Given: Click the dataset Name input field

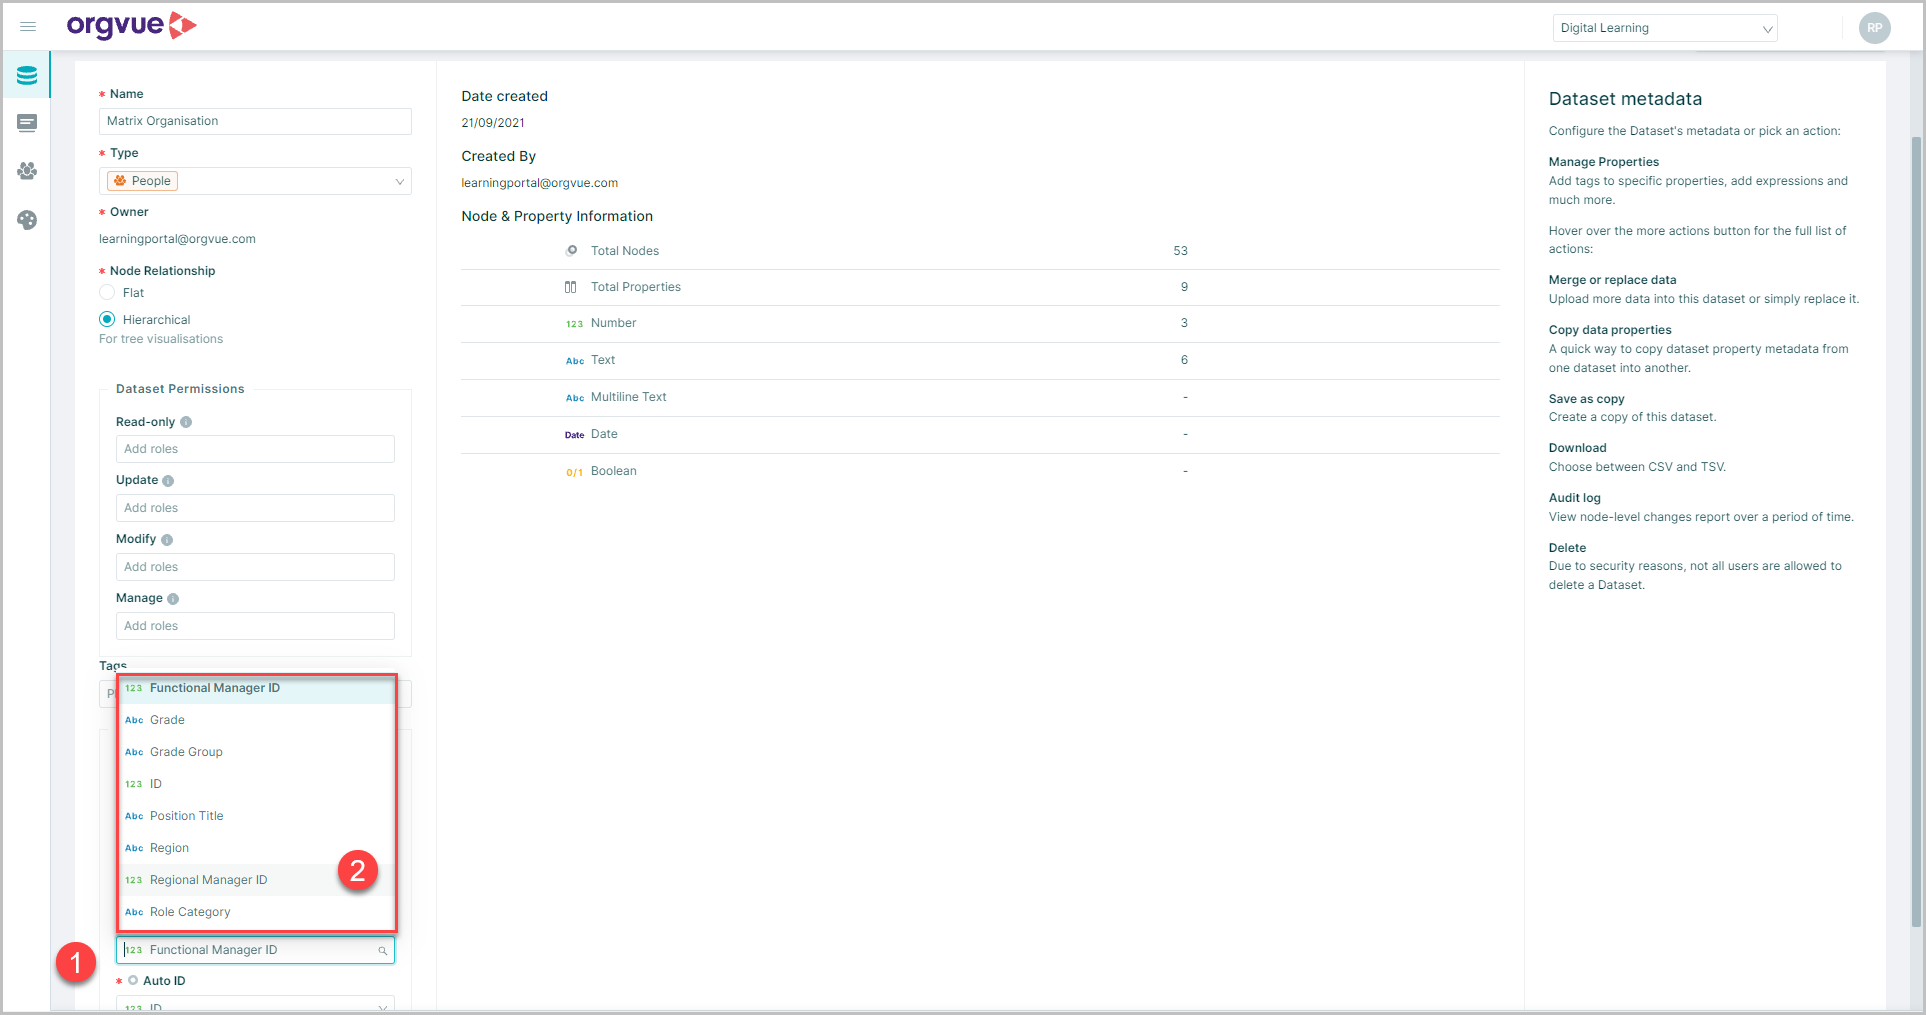Looking at the screenshot, I should [x=255, y=121].
